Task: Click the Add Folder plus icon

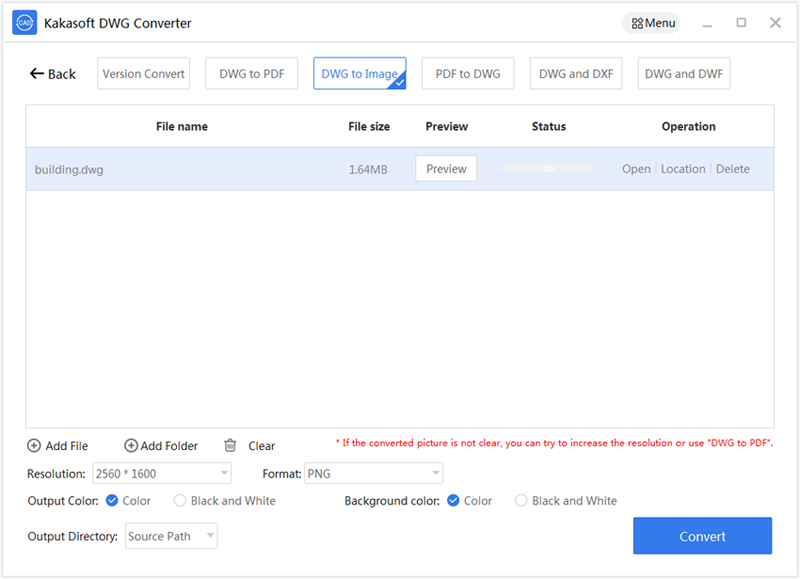Action: tap(131, 446)
